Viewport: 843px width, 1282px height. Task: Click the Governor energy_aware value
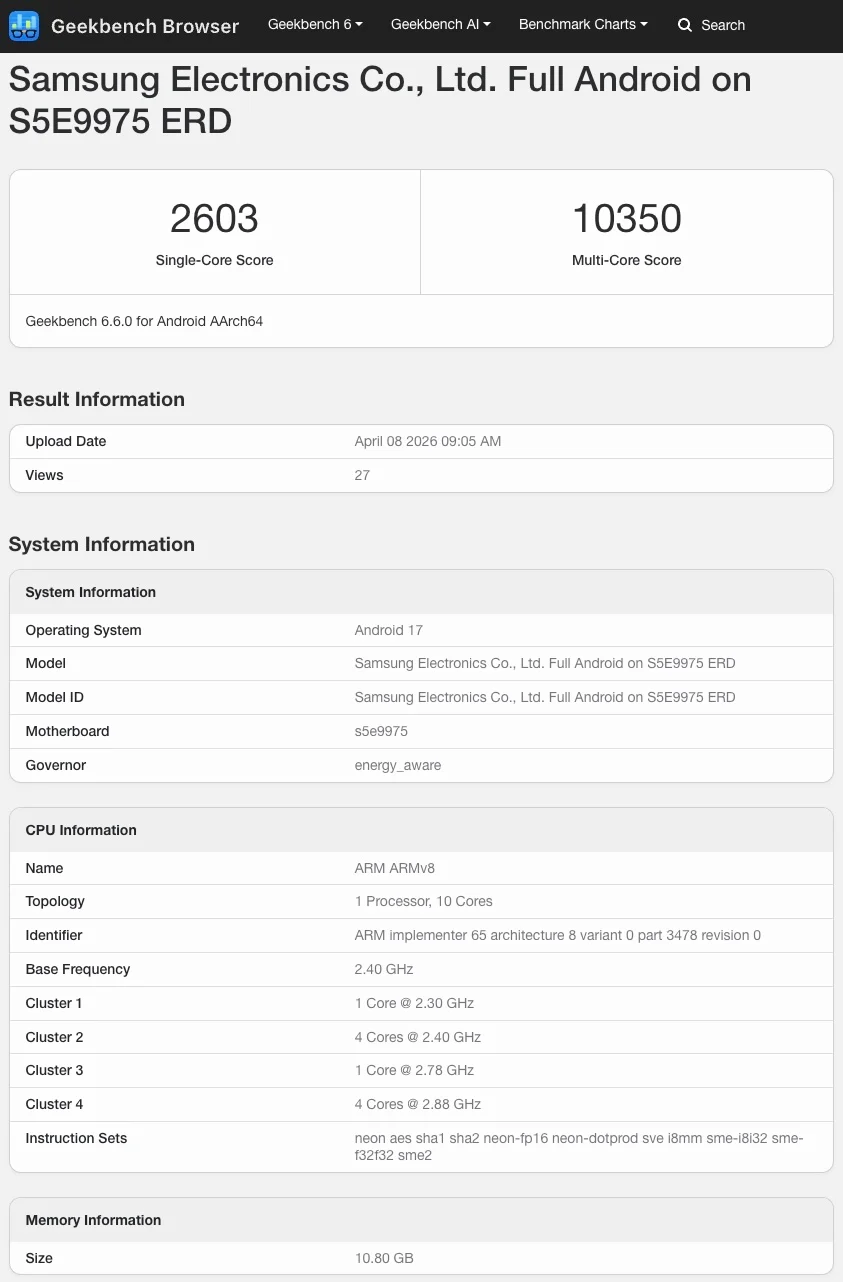click(398, 765)
